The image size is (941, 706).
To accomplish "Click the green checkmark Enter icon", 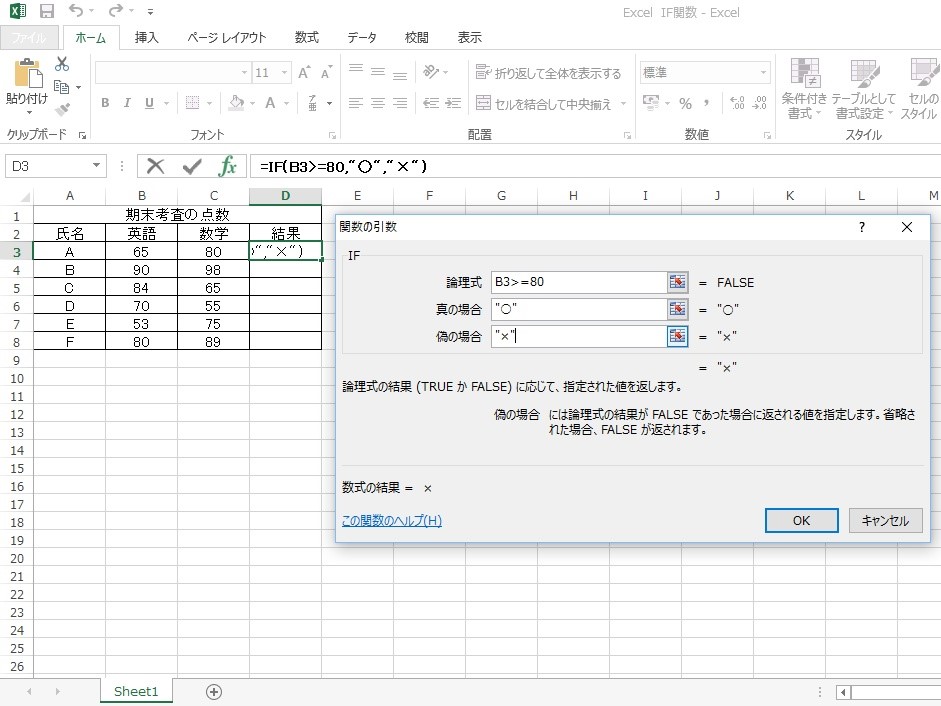I will click(192, 166).
